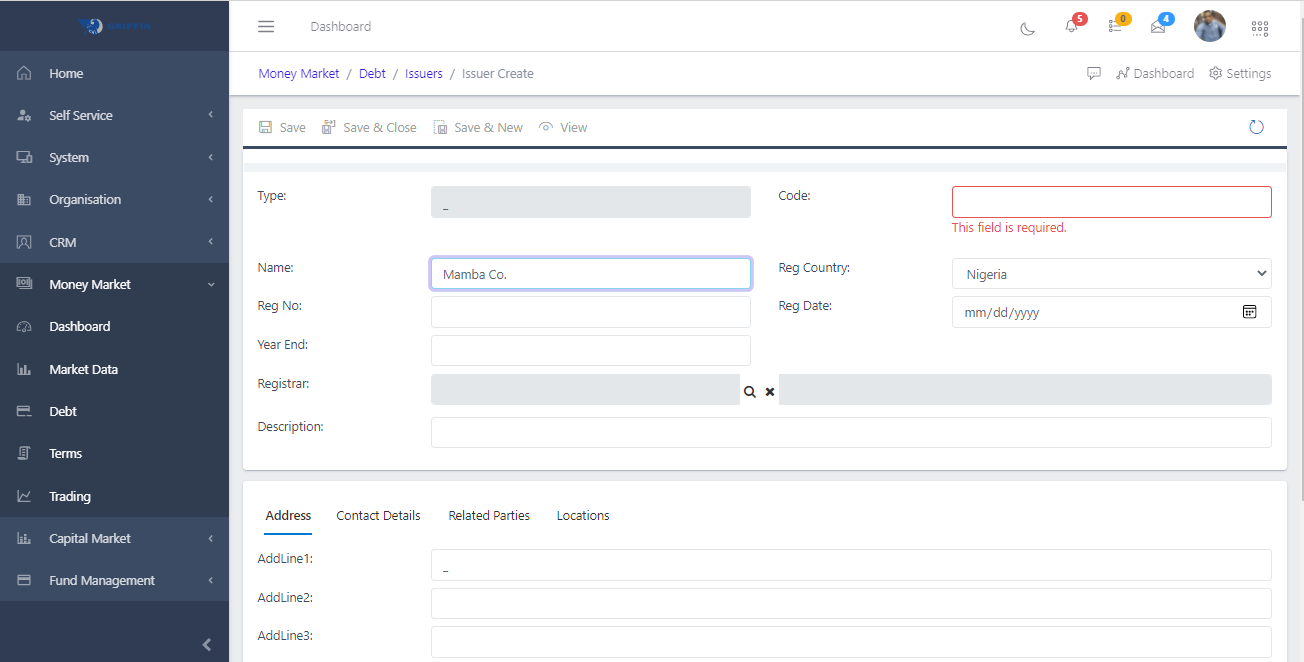
Task: Switch to the Related Parties tab
Action: point(489,515)
